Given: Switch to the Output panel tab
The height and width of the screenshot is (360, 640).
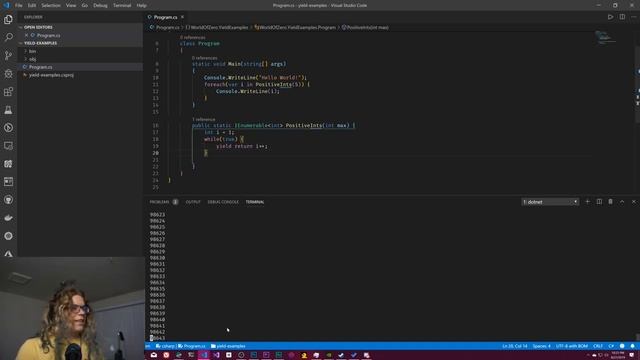Looking at the screenshot, I should tap(193, 202).
